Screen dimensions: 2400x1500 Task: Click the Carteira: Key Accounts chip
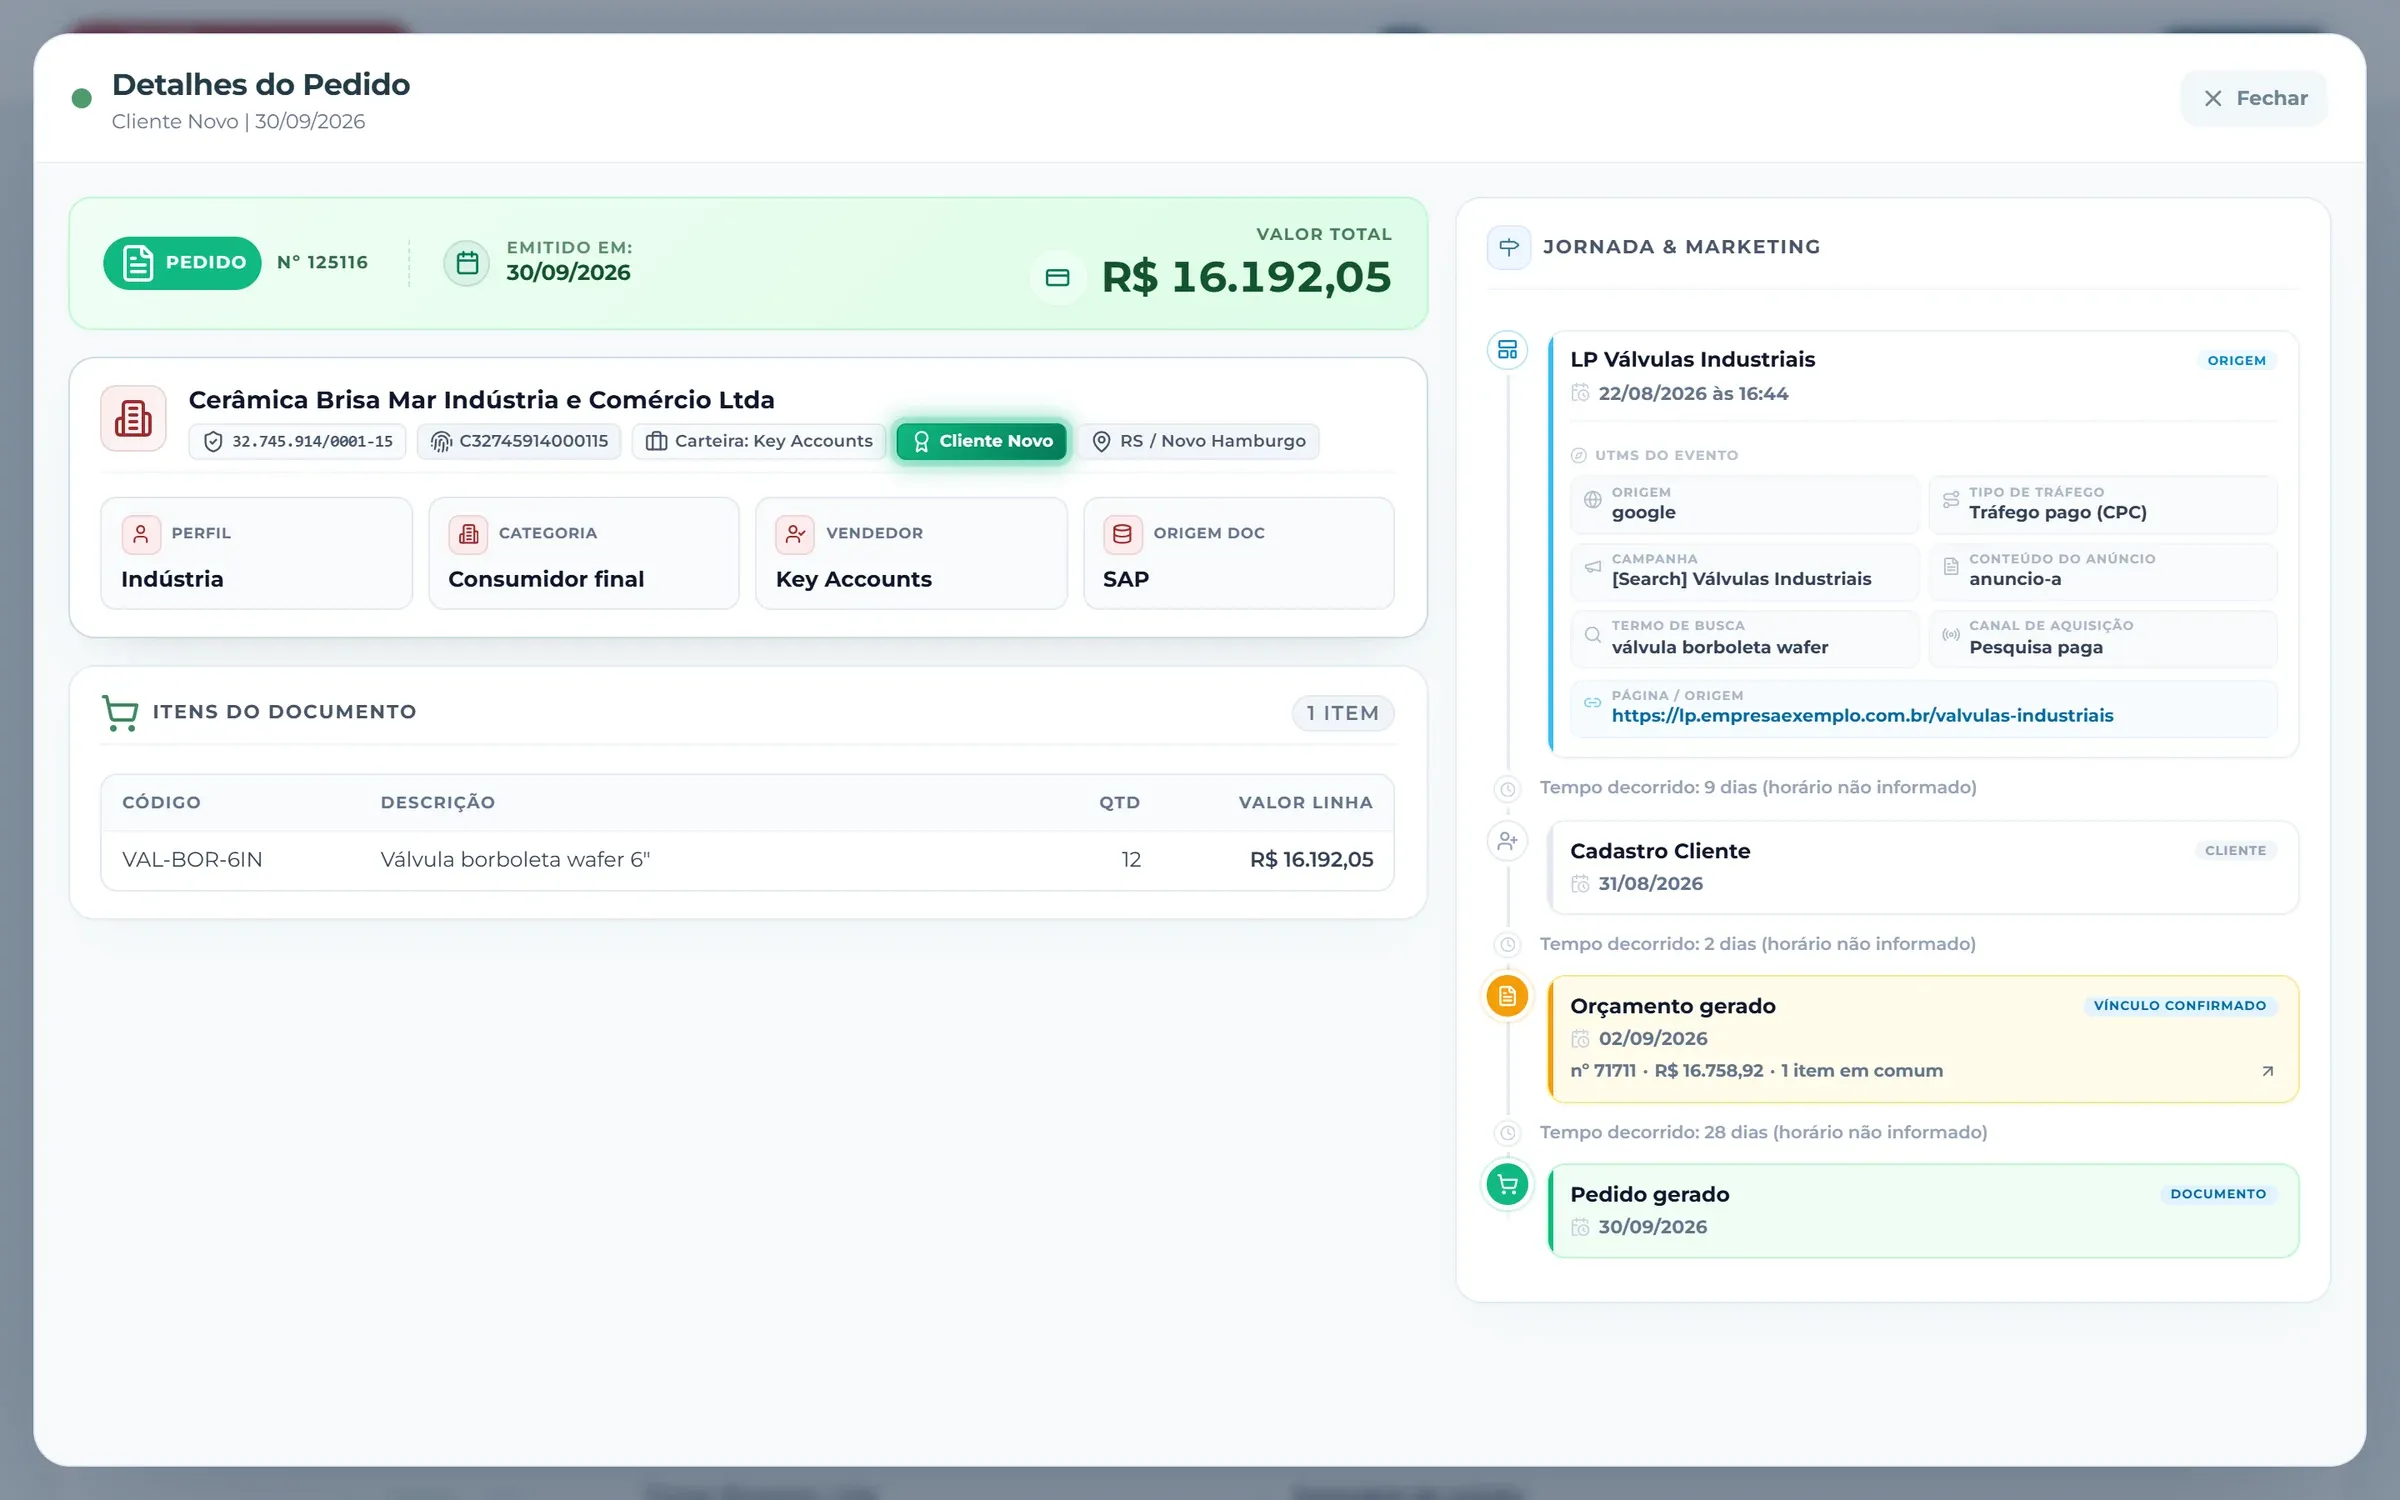(x=759, y=441)
